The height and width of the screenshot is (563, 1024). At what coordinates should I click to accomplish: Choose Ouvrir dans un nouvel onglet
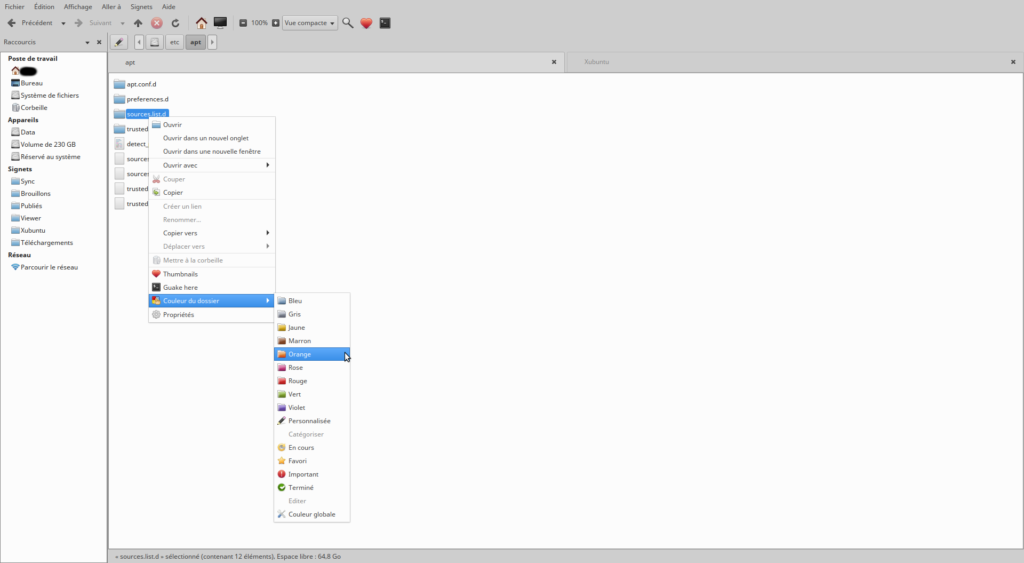(212, 138)
